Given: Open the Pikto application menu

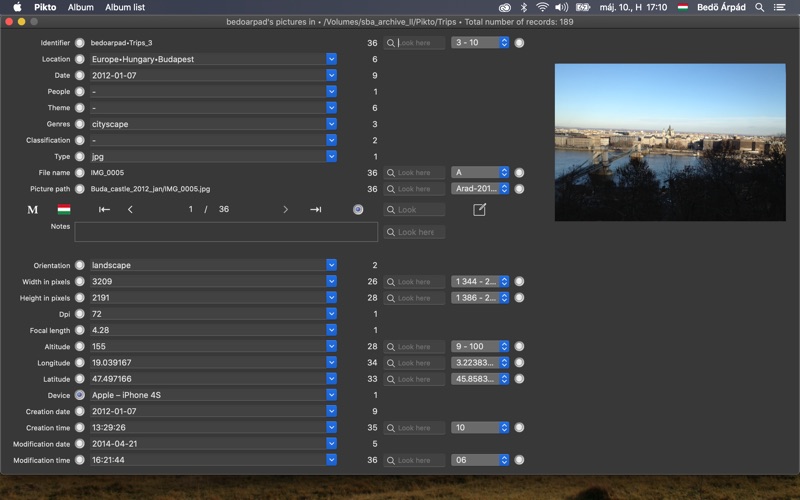Looking at the screenshot, I should click(45, 7).
